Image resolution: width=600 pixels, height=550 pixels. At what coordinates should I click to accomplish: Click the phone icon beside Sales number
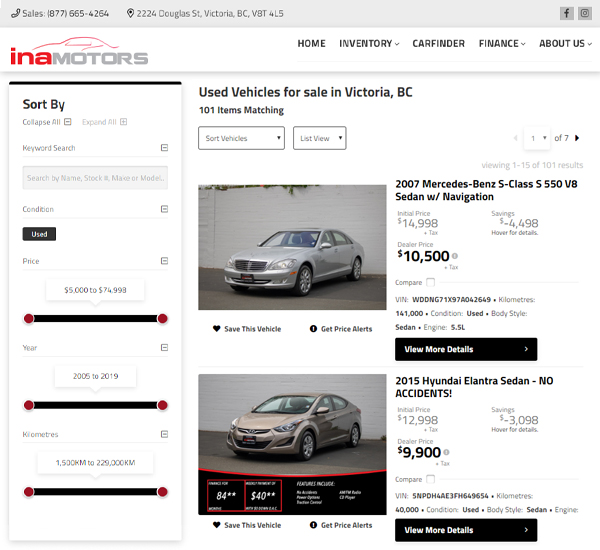(x=15, y=13)
